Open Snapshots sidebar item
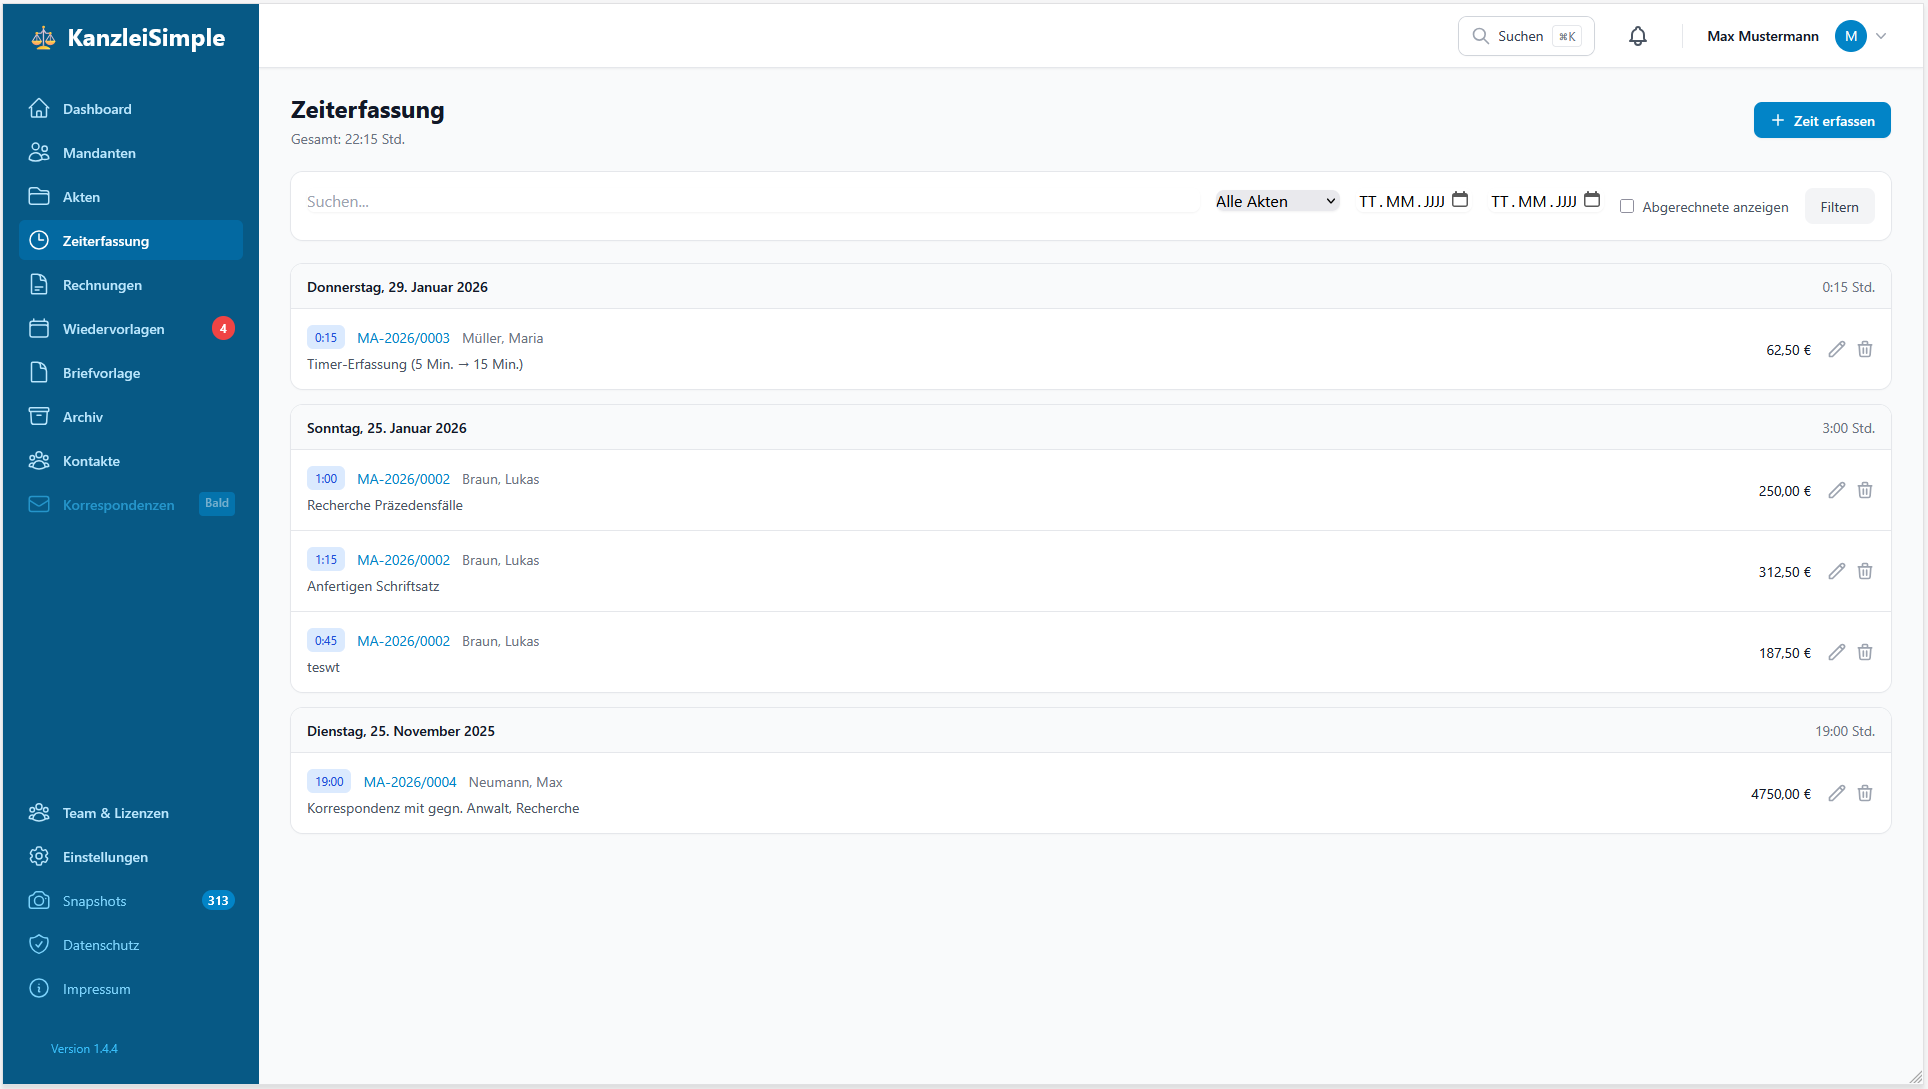Viewport: 1928px width, 1089px height. point(94,901)
